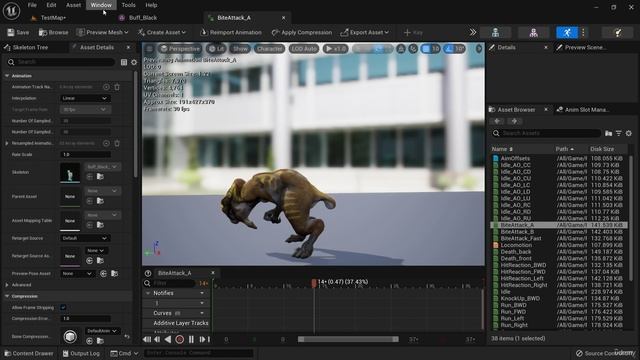Play animation in reverse
640x360 pixels.
pos(168,339)
